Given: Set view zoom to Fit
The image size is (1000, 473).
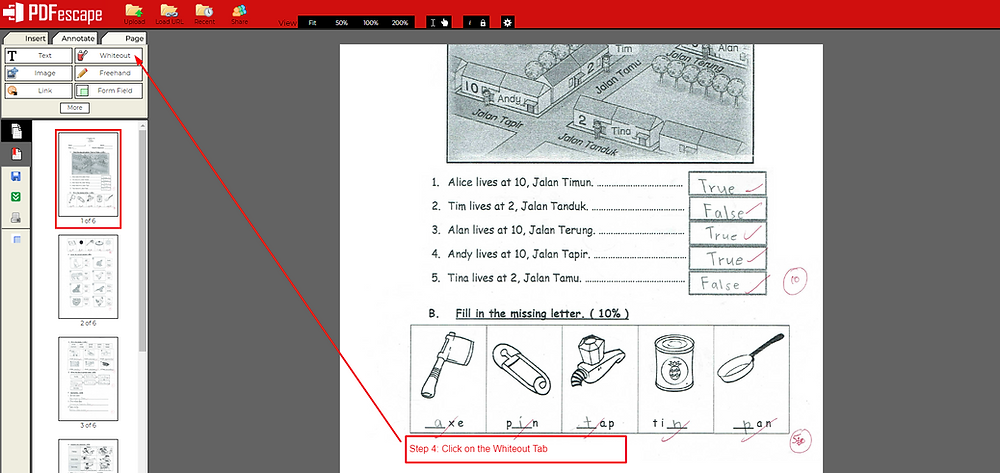Looking at the screenshot, I should [x=312, y=22].
